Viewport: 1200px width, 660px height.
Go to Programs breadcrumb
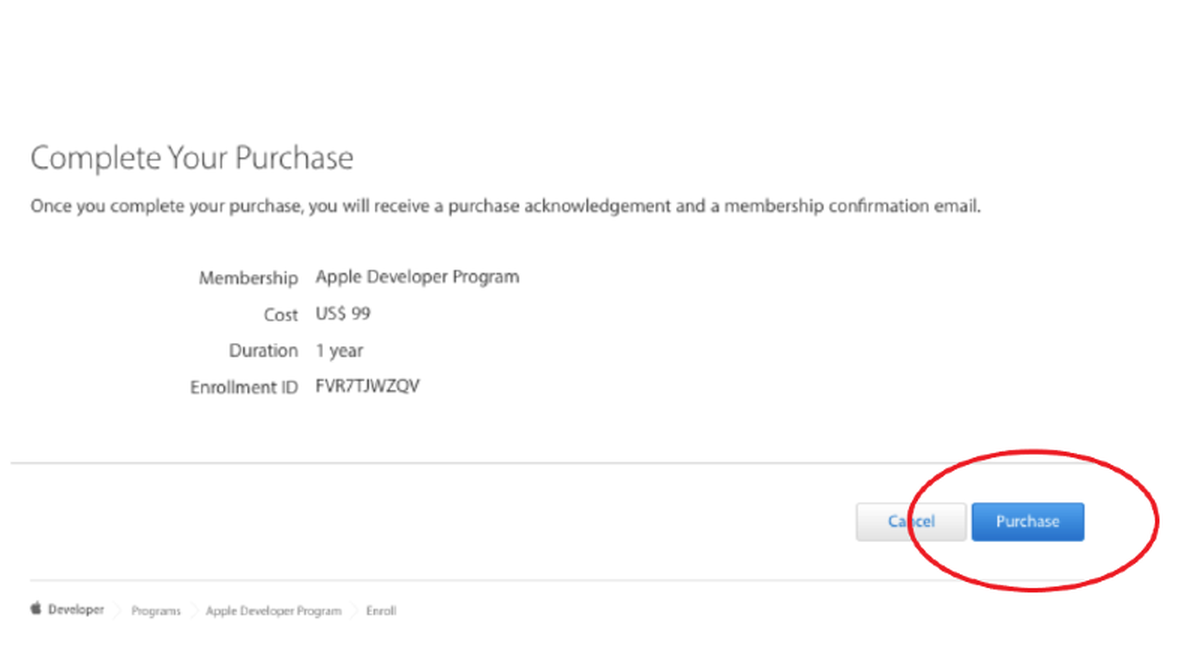[156, 611]
